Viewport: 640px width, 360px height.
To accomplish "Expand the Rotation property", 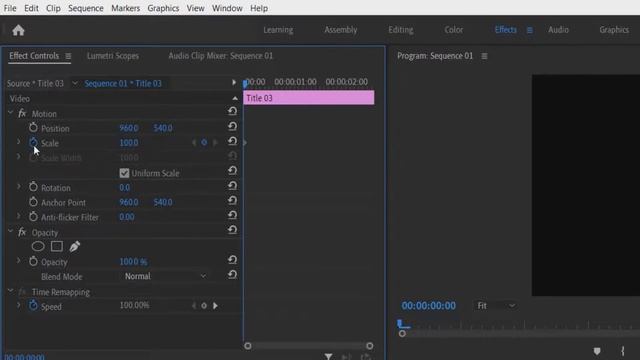I will coord(18,187).
